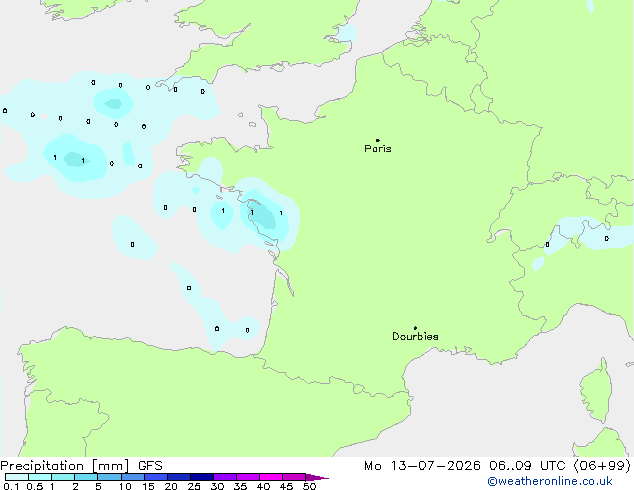Select the 0.5–1 mm legend swatch
This screenshot has width=634, height=490.
click(x=40, y=477)
